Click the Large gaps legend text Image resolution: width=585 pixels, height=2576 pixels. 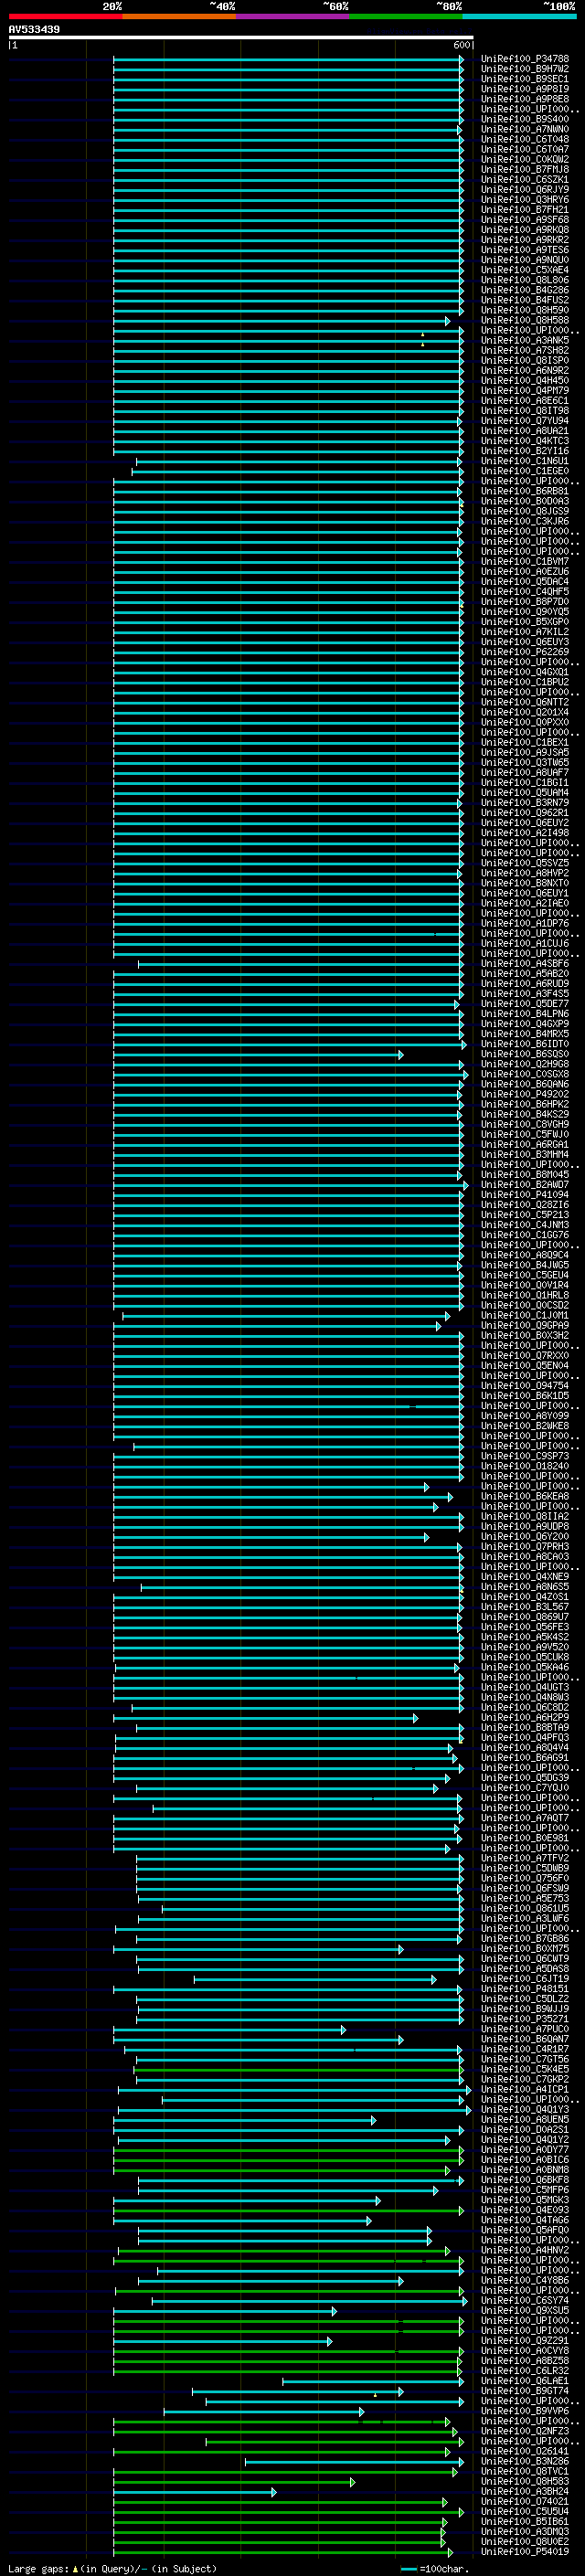point(38,2569)
